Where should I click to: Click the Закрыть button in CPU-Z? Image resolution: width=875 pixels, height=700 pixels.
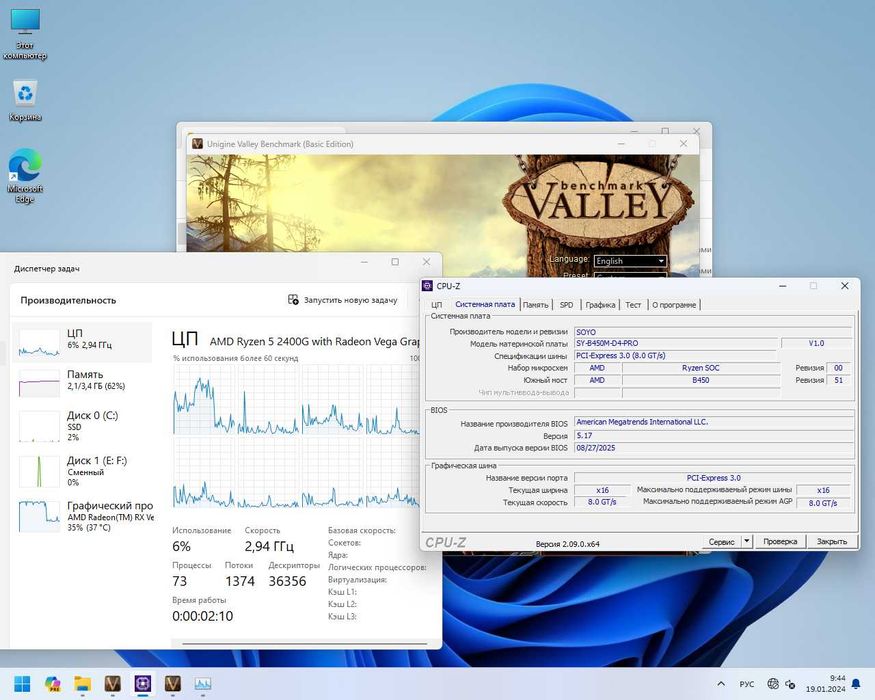pyautogui.click(x=831, y=541)
